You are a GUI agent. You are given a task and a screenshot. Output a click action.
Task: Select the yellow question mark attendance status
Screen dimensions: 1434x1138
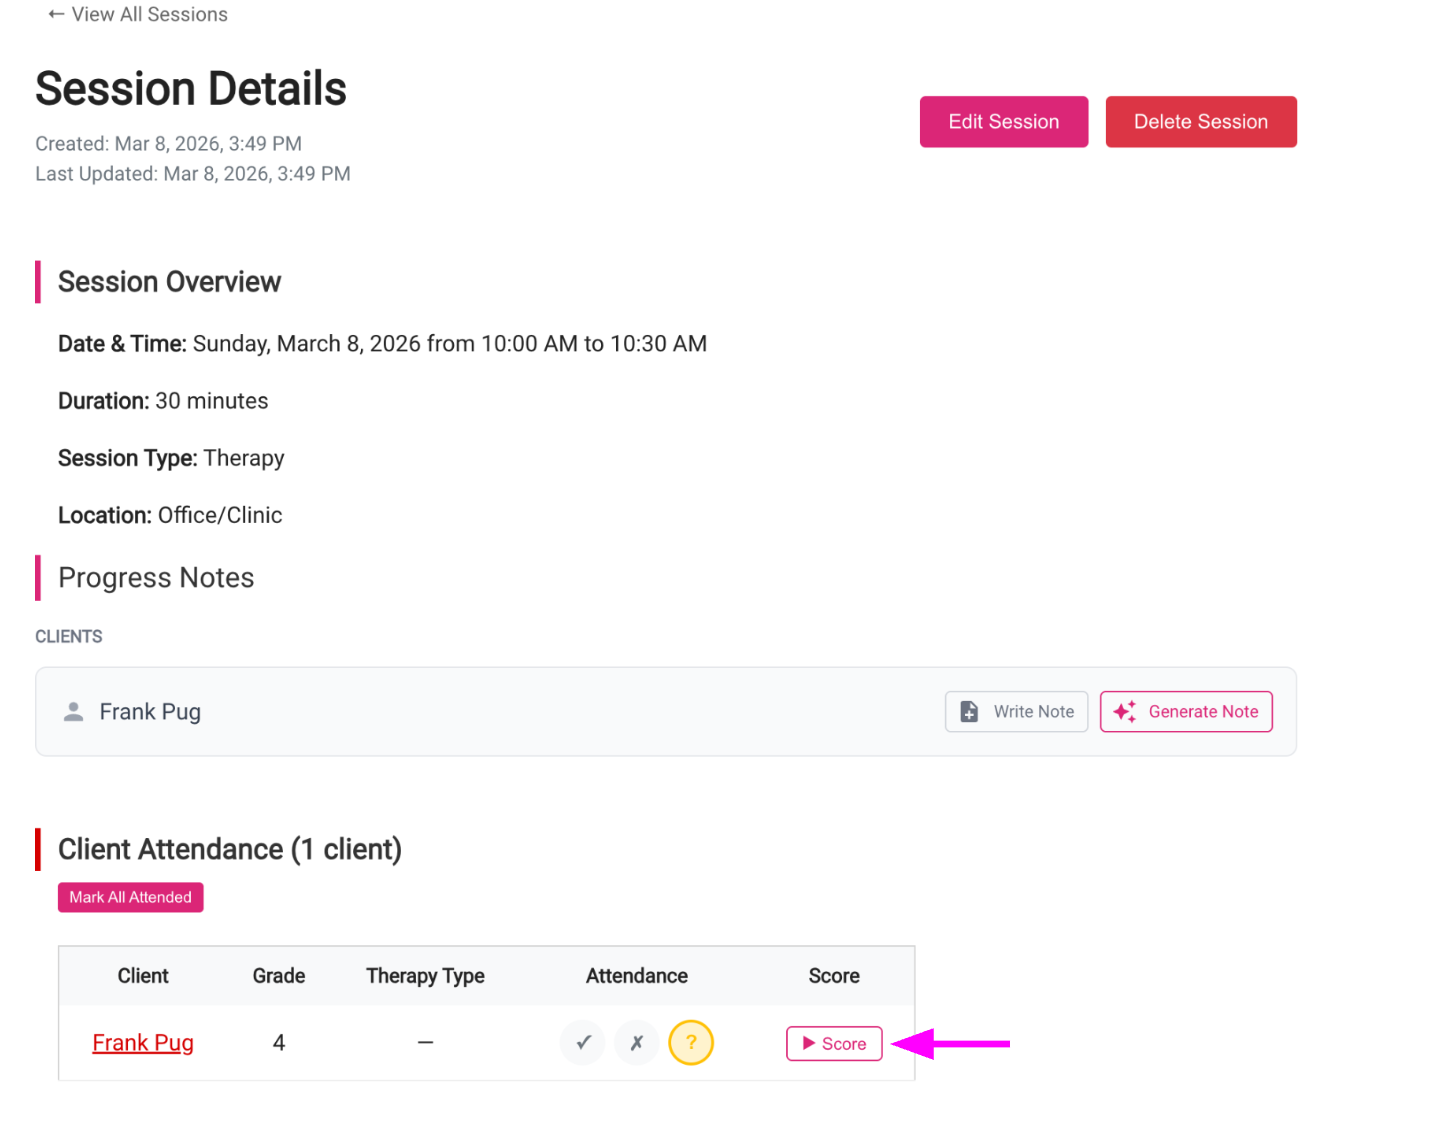coord(690,1042)
